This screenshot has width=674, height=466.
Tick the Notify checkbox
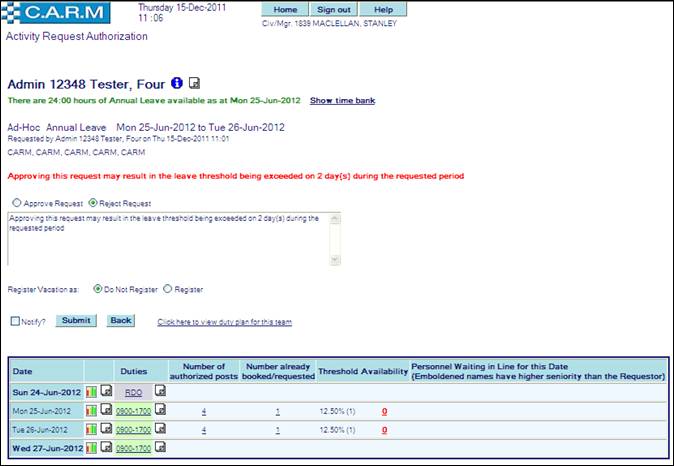tap(14, 321)
